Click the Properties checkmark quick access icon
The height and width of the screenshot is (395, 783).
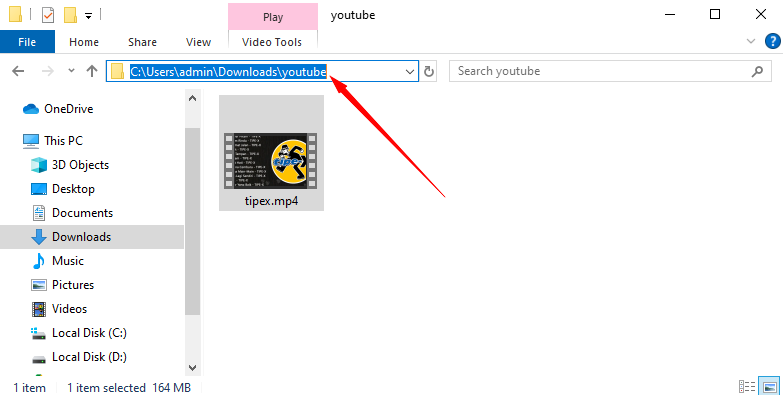pyautogui.click(x=47, y=15)
